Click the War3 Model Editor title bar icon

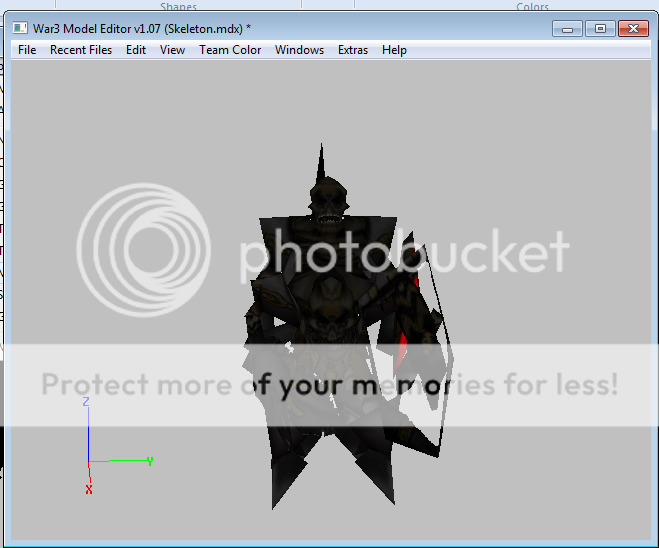click(x=20, y=28)
